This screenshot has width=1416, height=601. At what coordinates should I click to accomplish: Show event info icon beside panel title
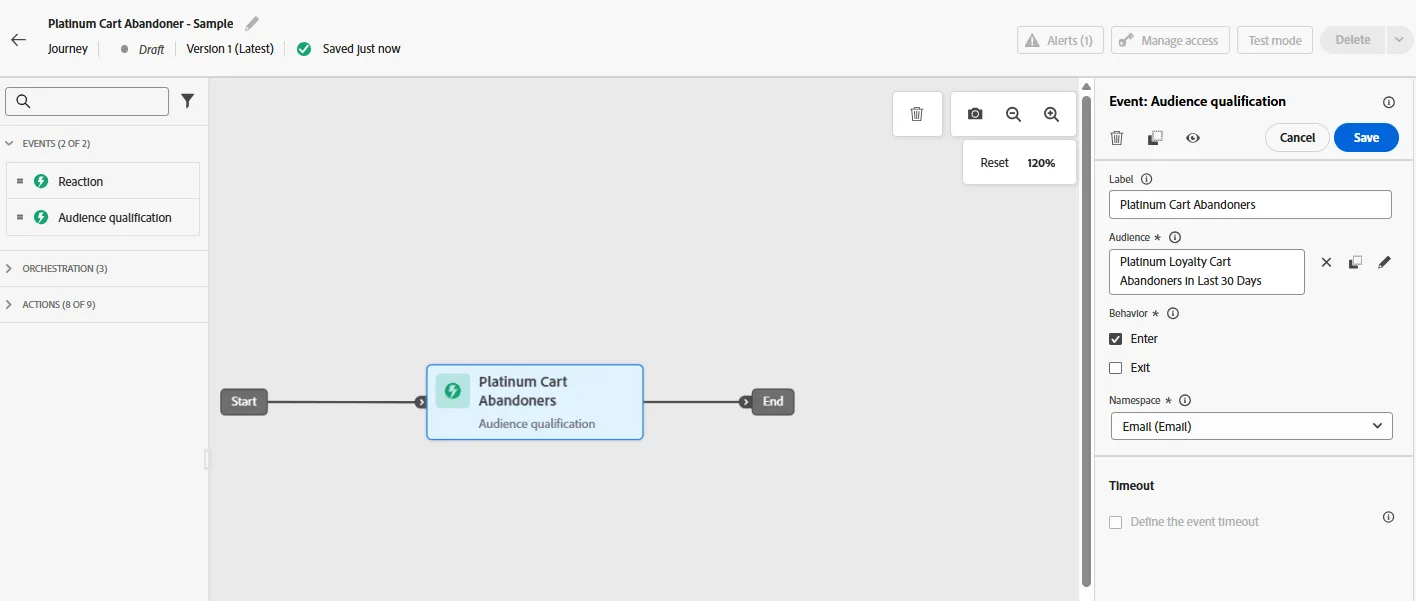click(1388, 102)
